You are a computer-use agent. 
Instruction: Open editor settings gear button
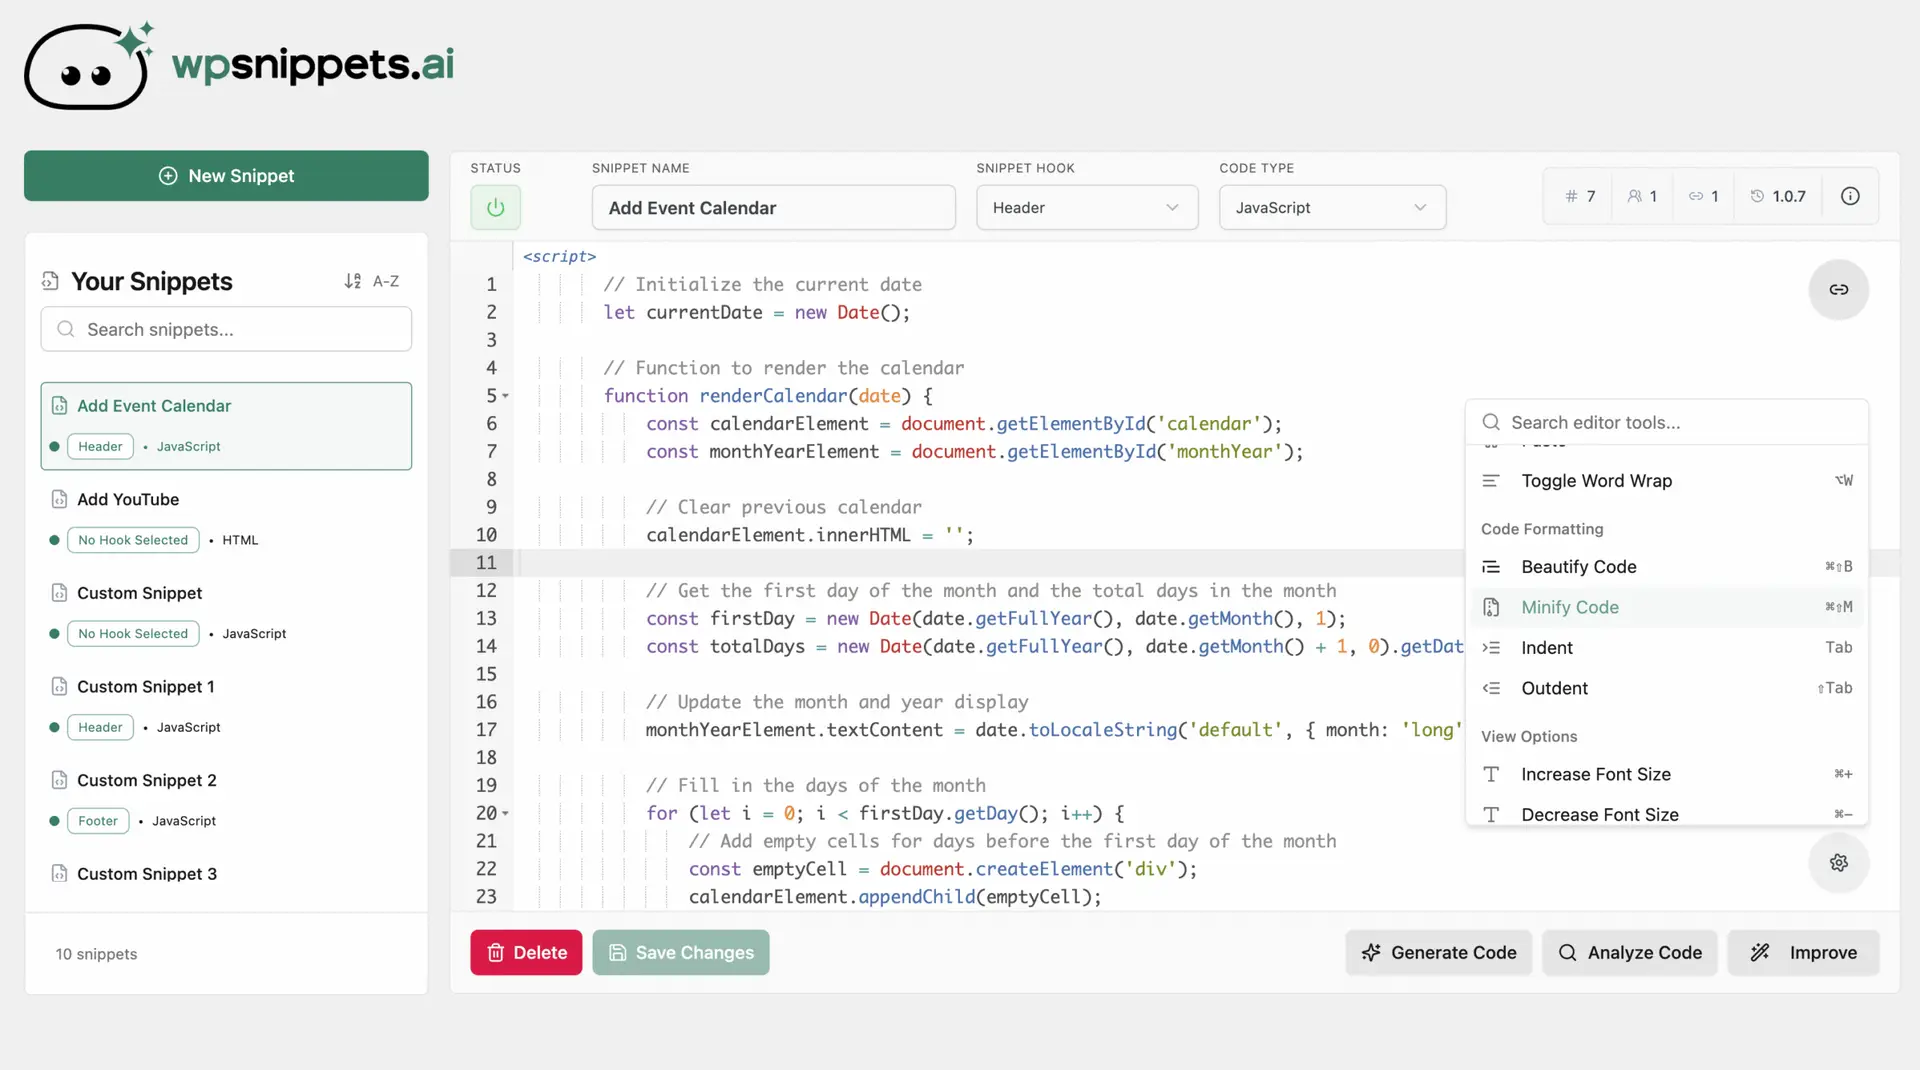1838,863
